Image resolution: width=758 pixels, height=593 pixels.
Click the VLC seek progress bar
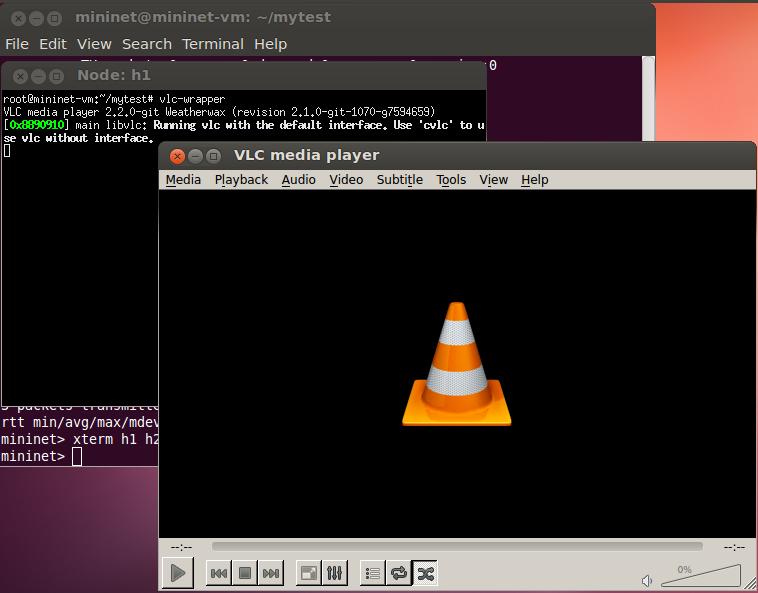tap(457, 547)
